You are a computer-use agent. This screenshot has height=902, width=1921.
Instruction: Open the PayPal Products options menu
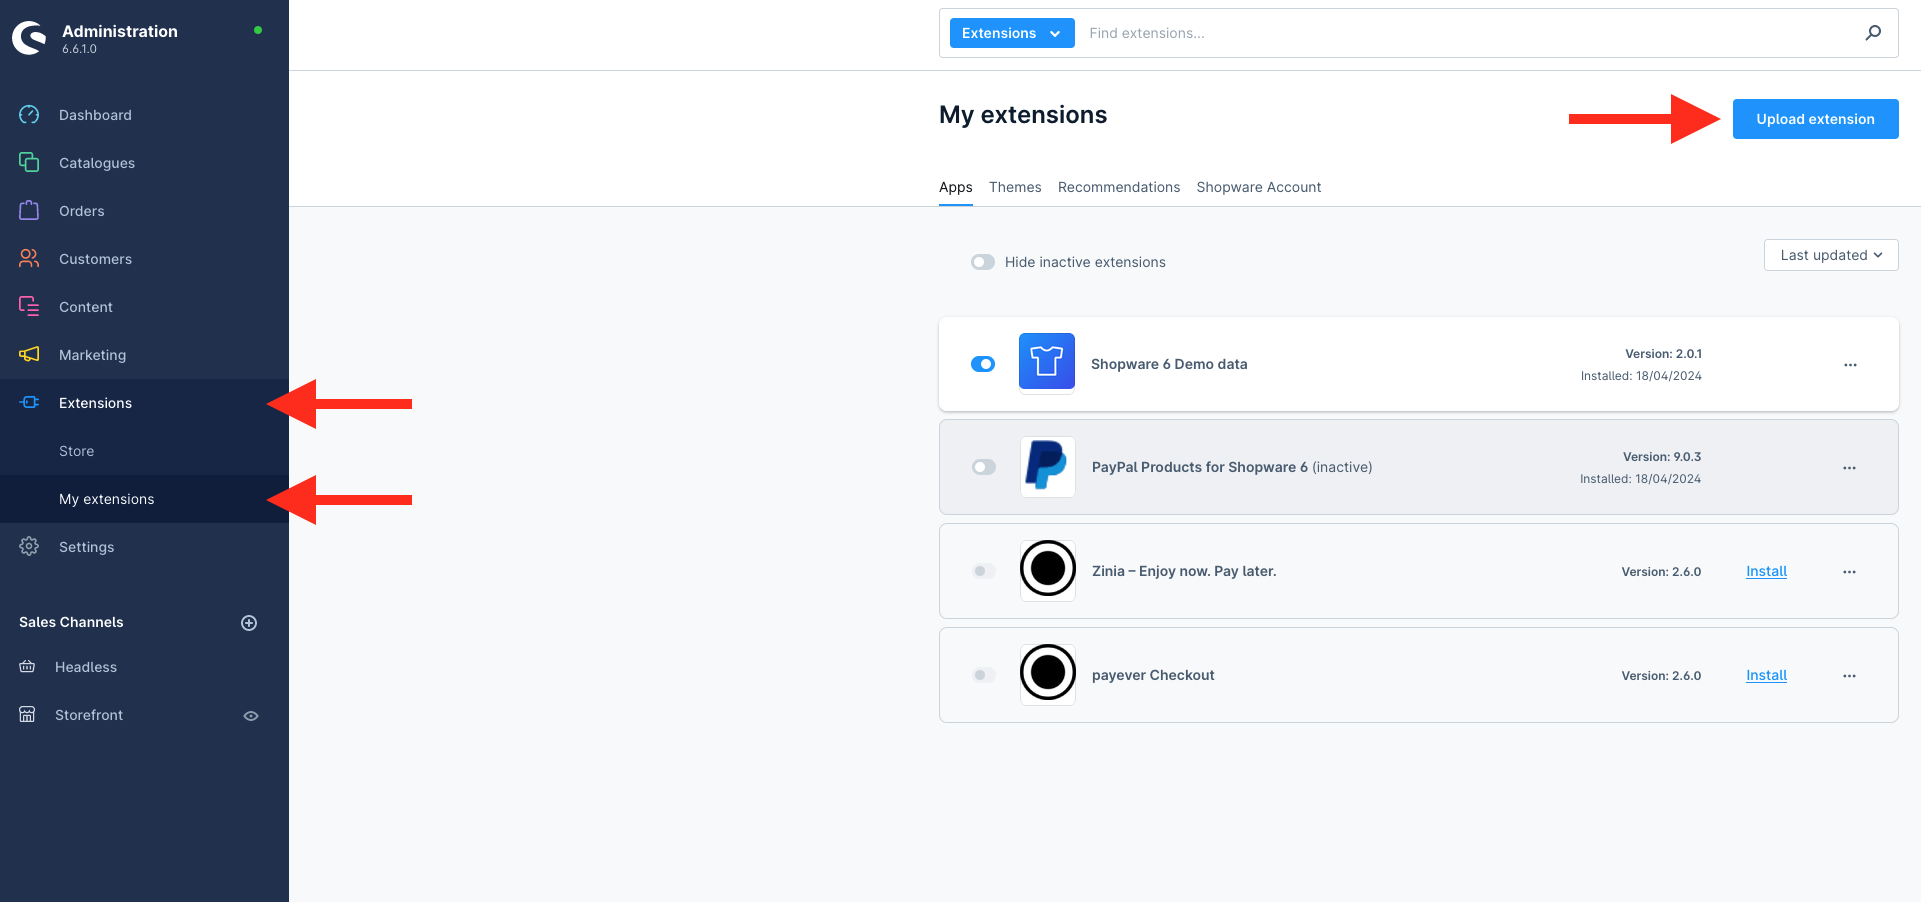pos(1849,468)
